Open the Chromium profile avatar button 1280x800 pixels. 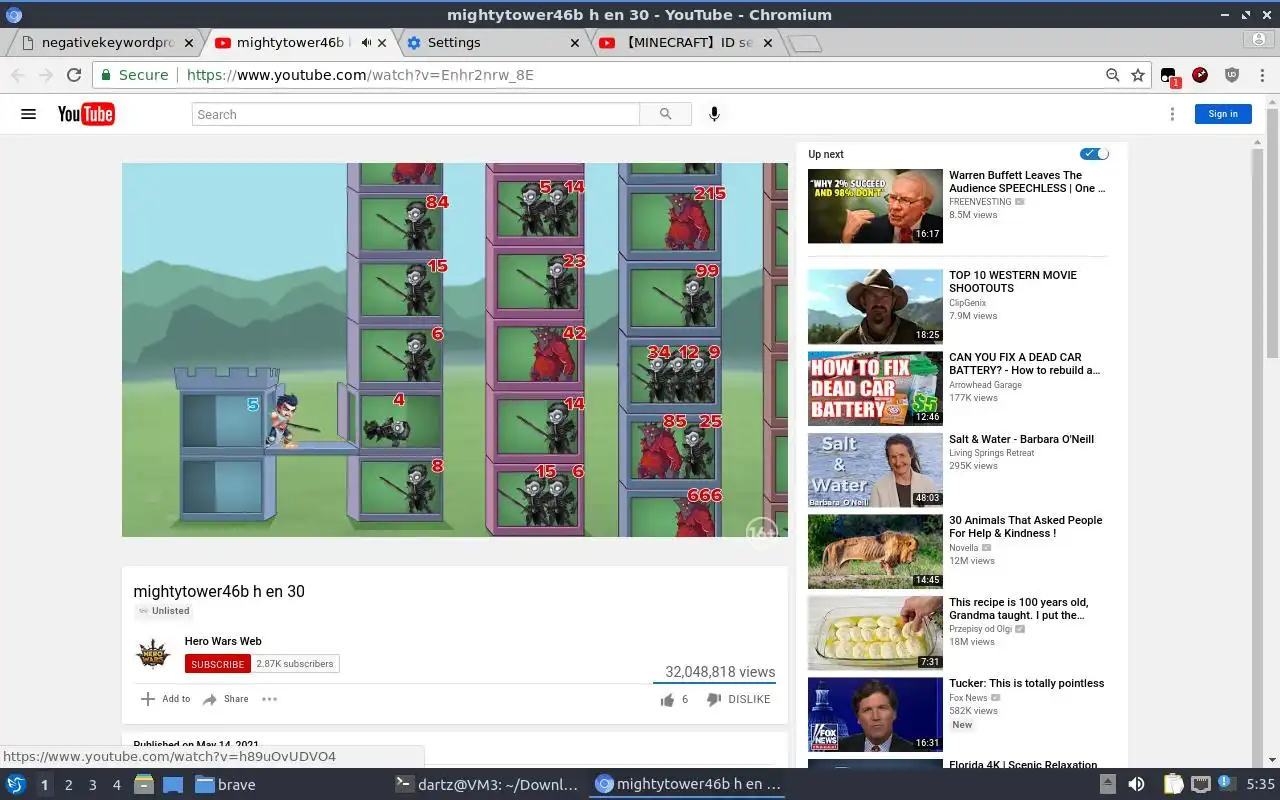coord(1259,40)
